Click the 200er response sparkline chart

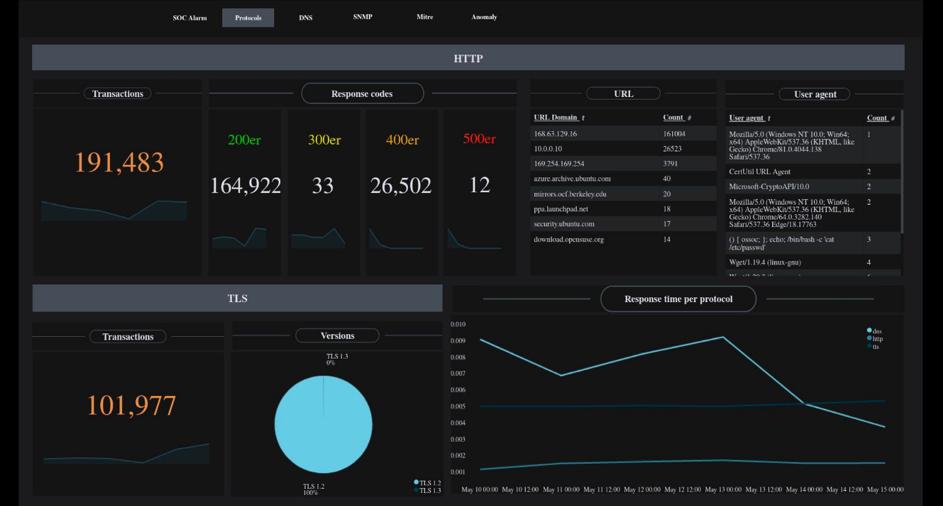239,238
